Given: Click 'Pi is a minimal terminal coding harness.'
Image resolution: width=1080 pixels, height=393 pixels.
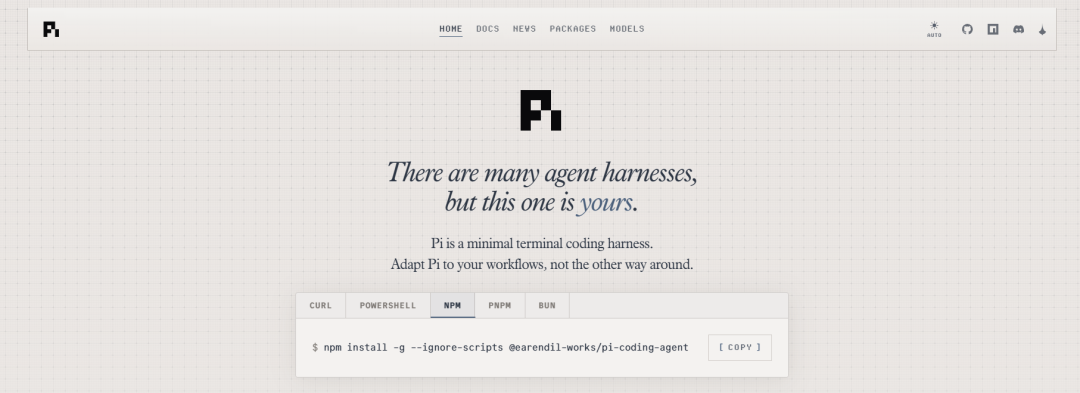Looking at the screenshot, I should 541,244.
